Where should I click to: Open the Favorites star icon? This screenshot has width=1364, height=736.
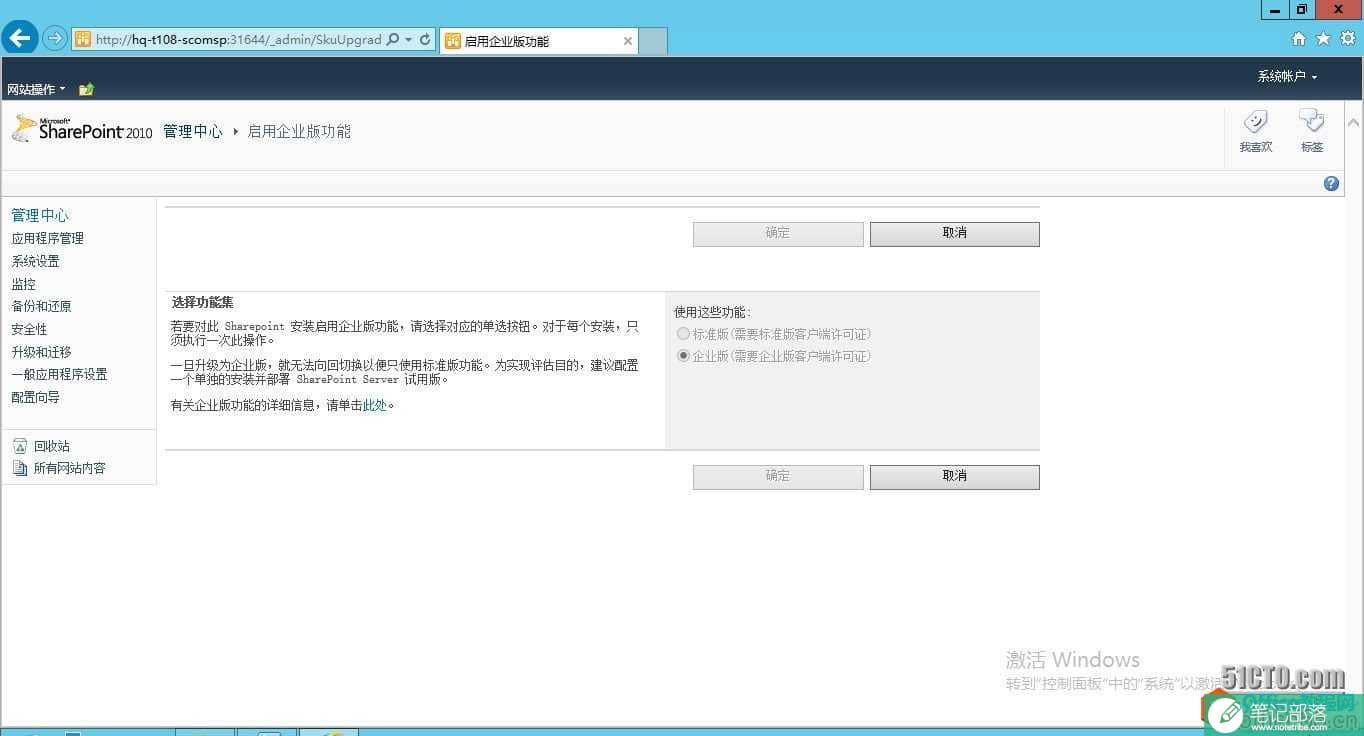click(1323, 38)
